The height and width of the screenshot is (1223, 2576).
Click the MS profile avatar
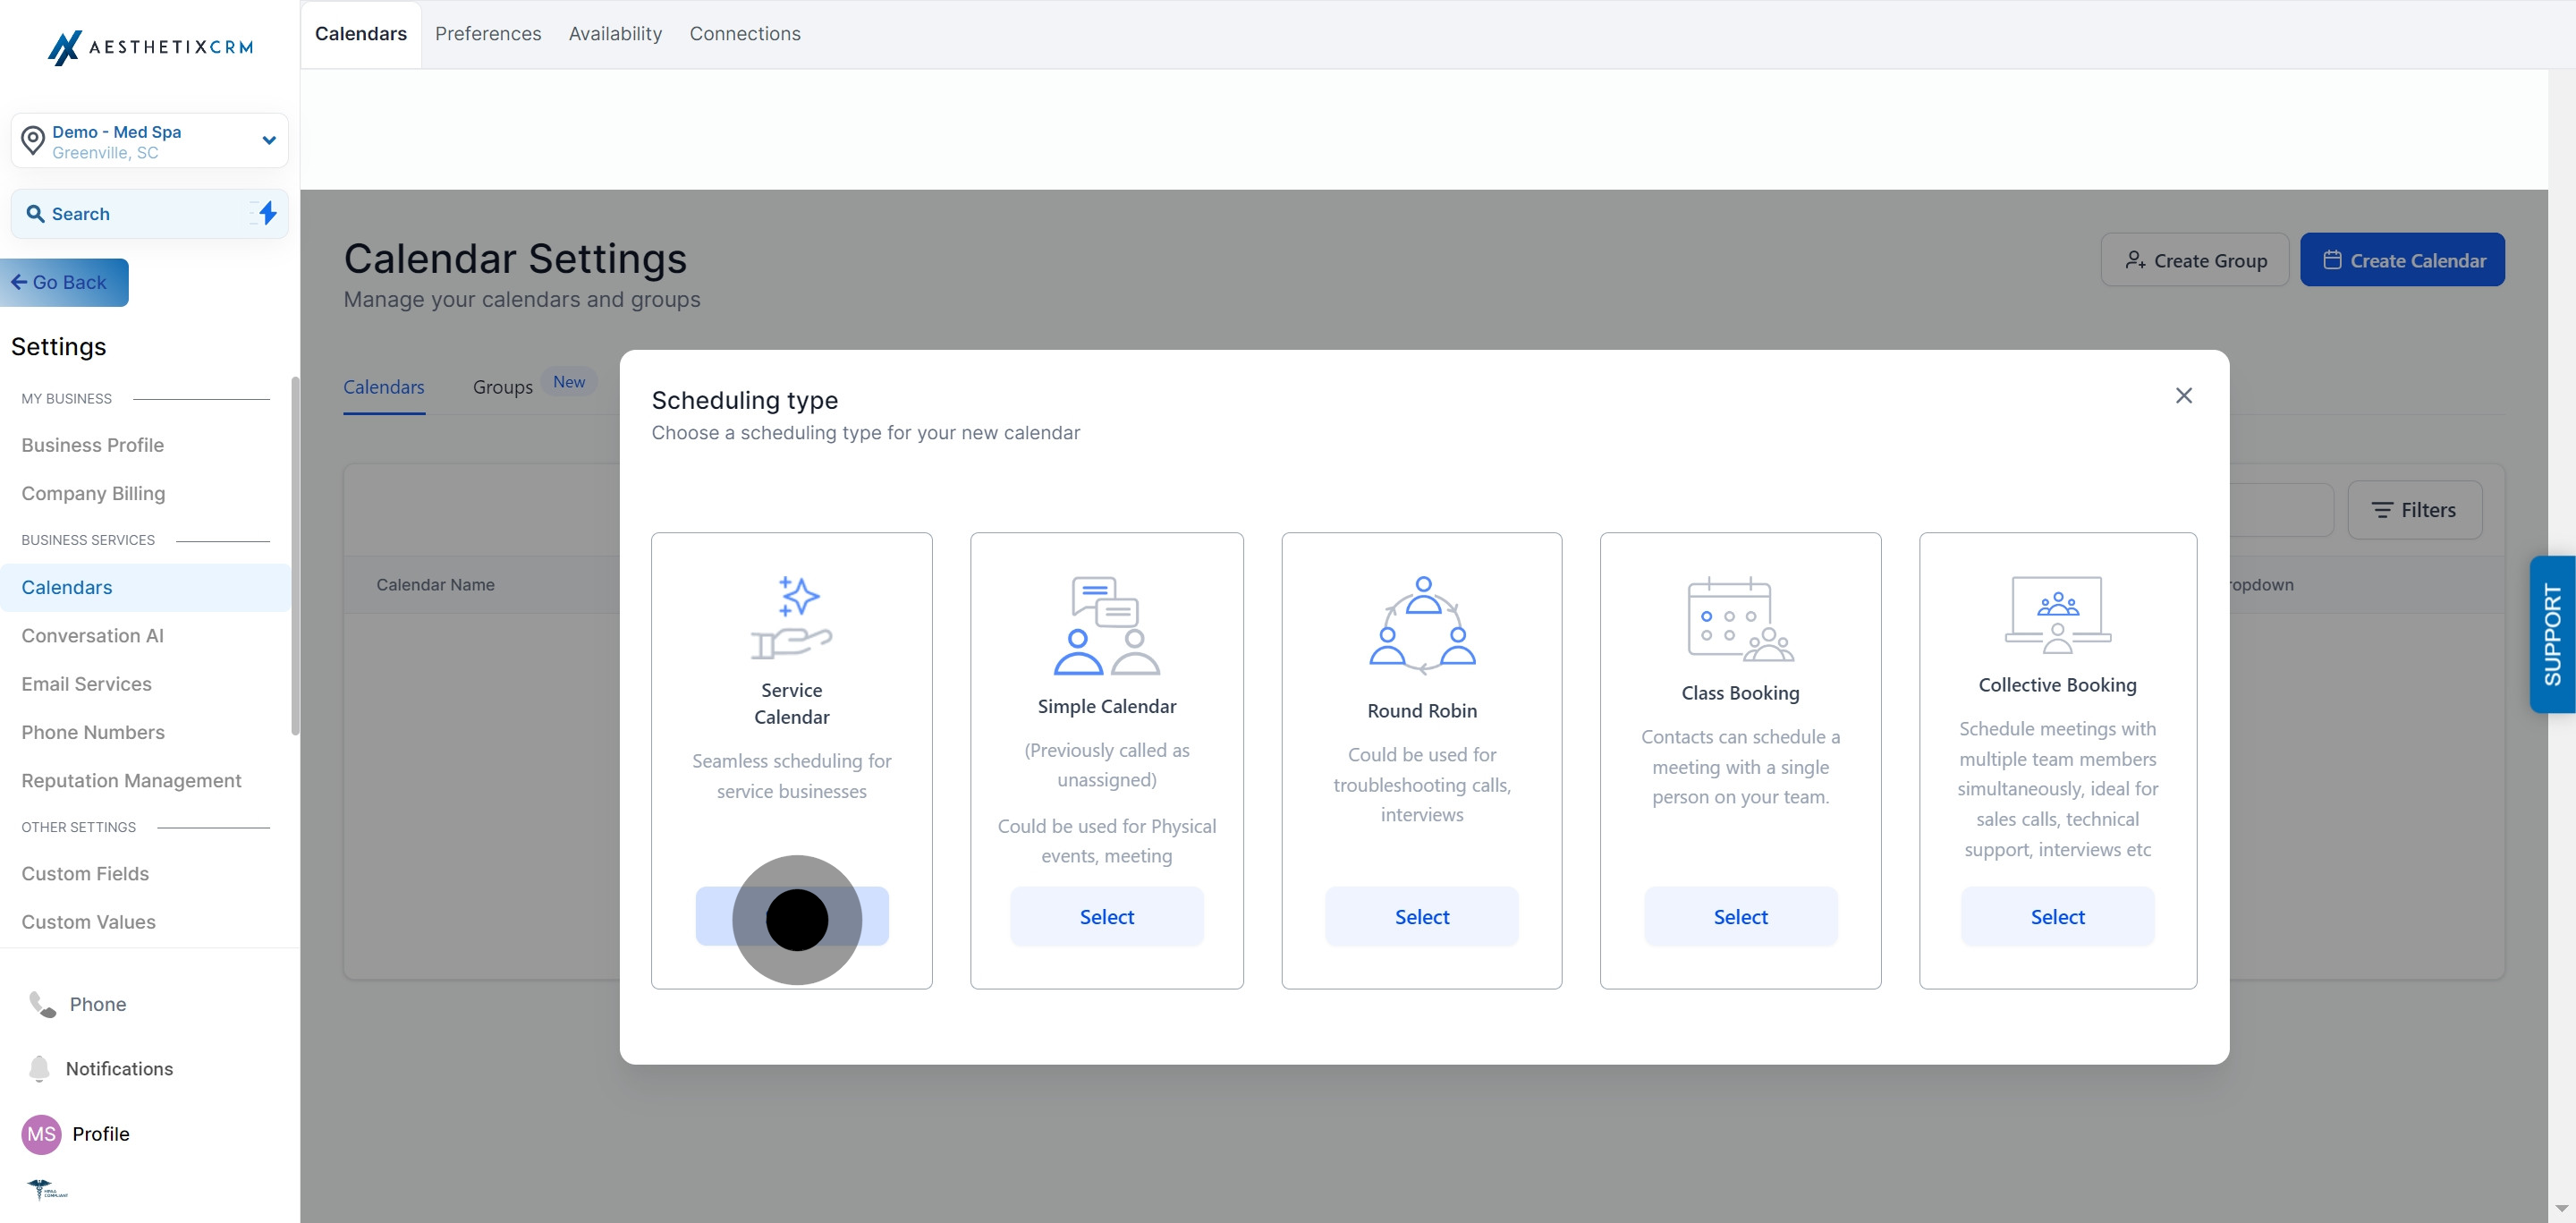pos(41,1133)
